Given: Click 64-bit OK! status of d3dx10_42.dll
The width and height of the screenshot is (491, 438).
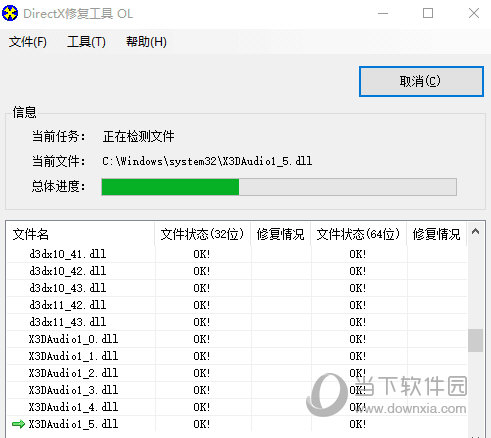Looking at the screenshot, I should (358, 272).
